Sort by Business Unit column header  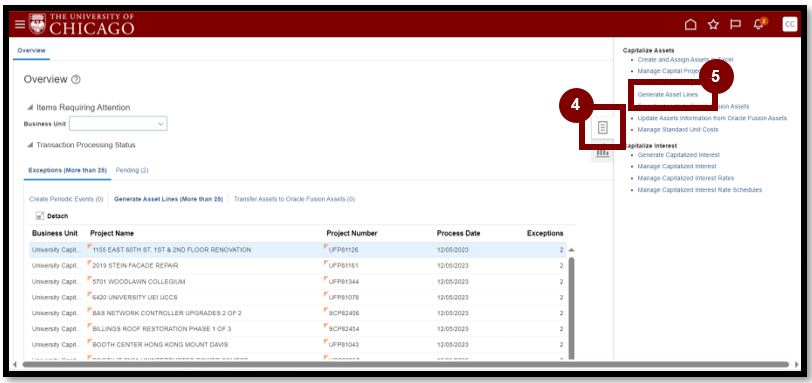(x=55, y=233)
